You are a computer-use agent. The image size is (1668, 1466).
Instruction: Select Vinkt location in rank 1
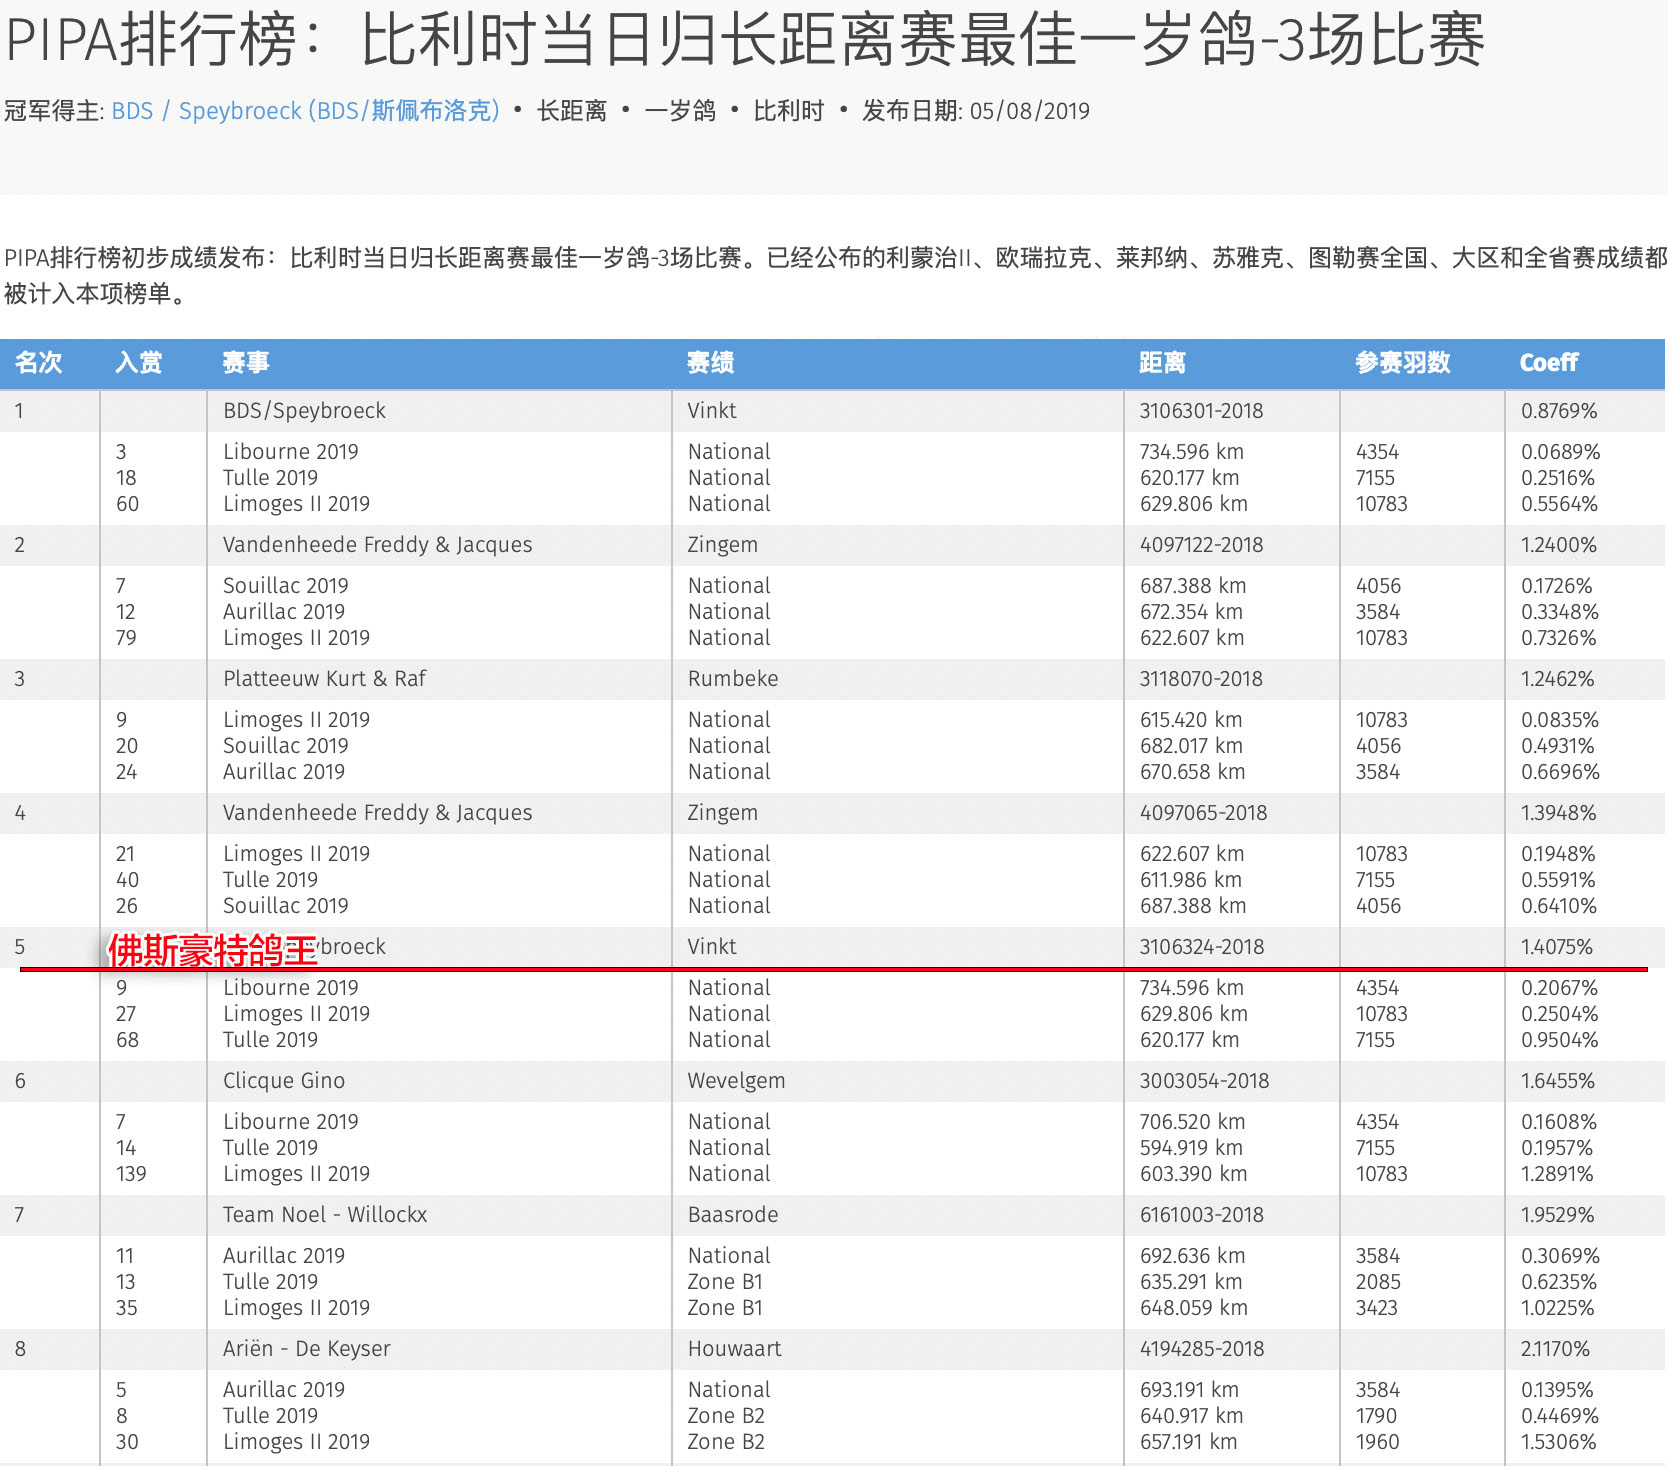[711, 411]
